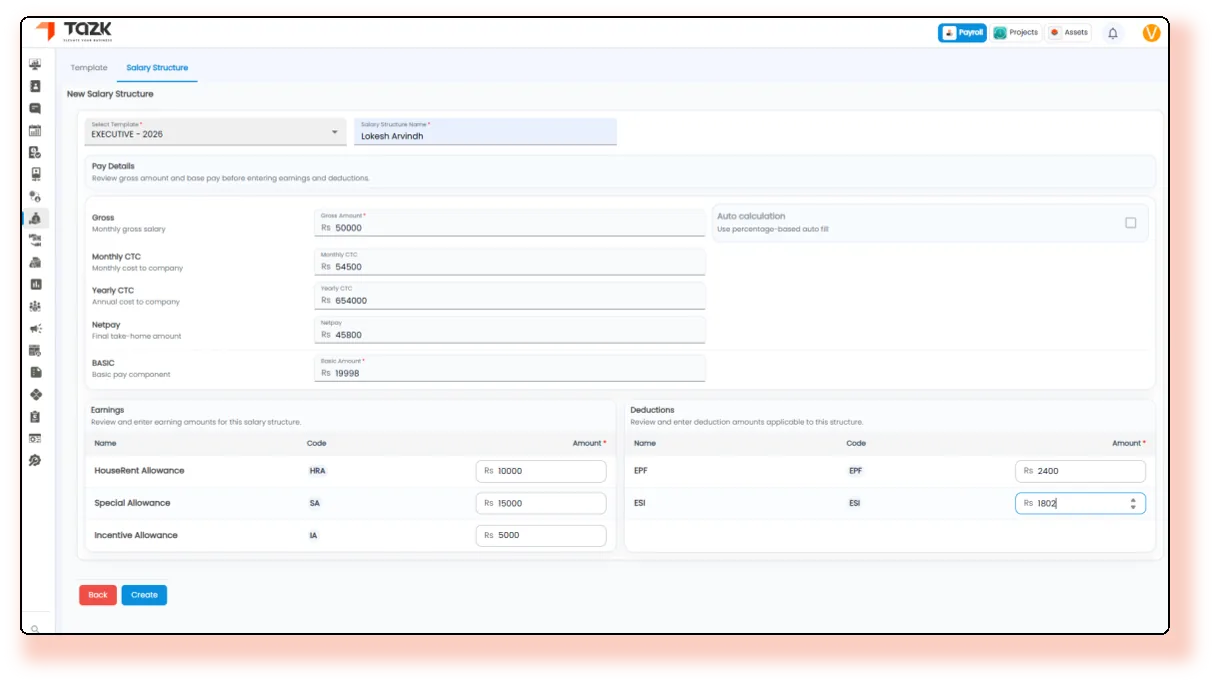The height and width of the screenshot is (685, 1216).
Task: Click the TAZK logo
Action: pos(75,32)
